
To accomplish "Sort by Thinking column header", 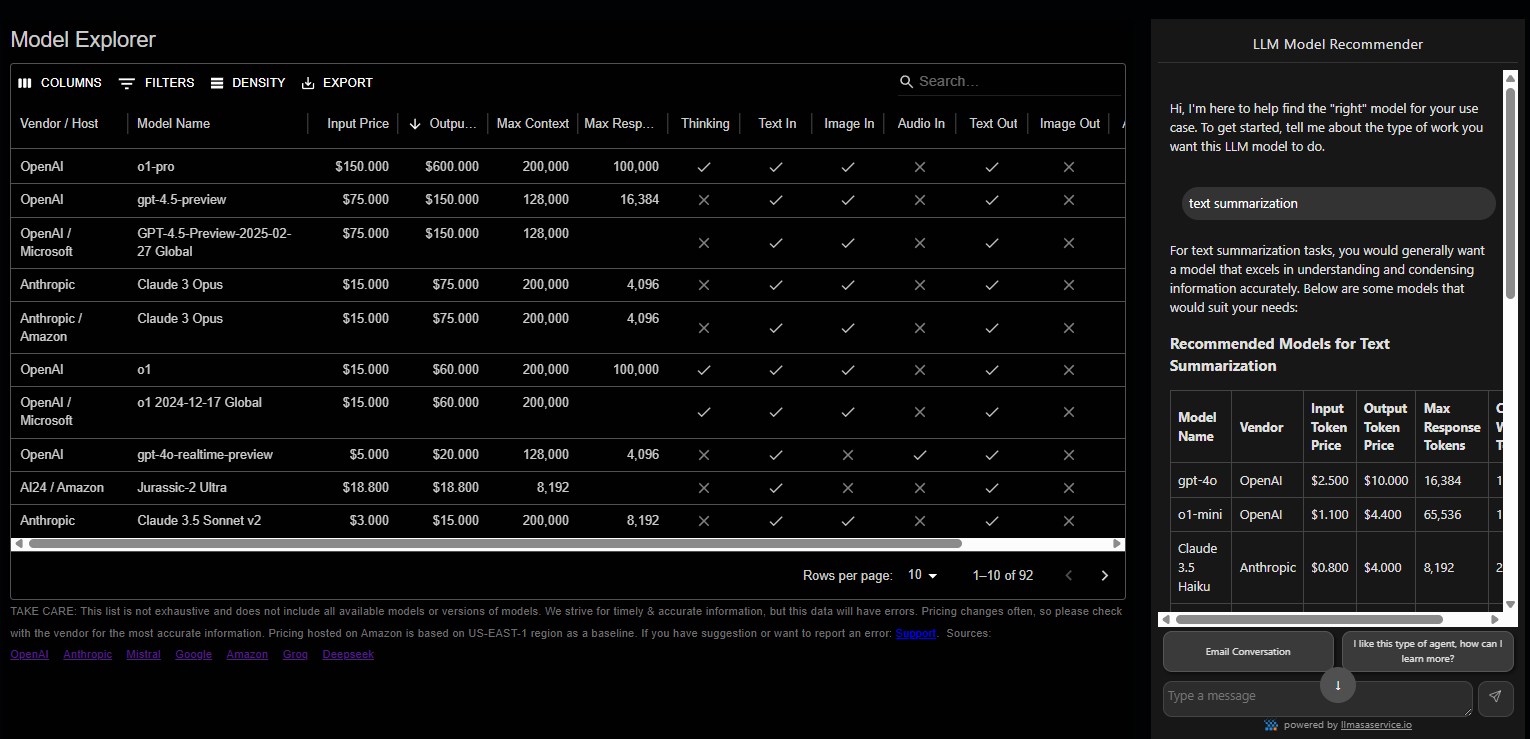I will (x=705, y=123).
